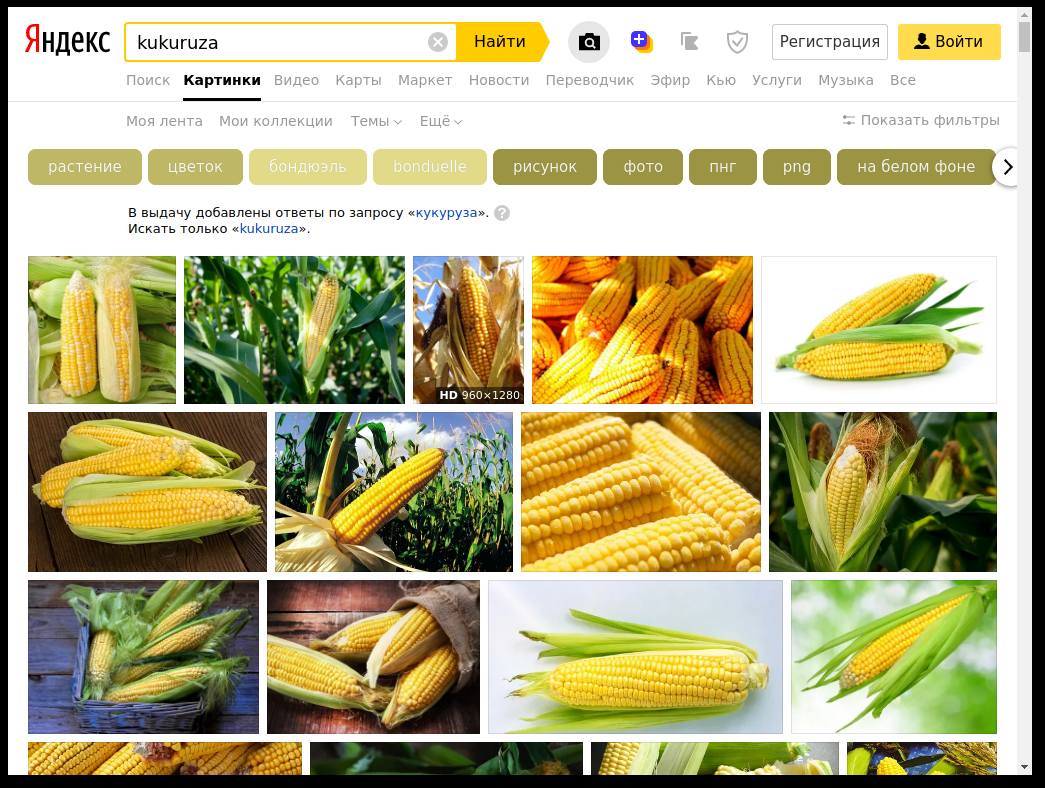The image size is (1045, 788).
Task: Click the Яндекс logo
Action: point(67,41)
